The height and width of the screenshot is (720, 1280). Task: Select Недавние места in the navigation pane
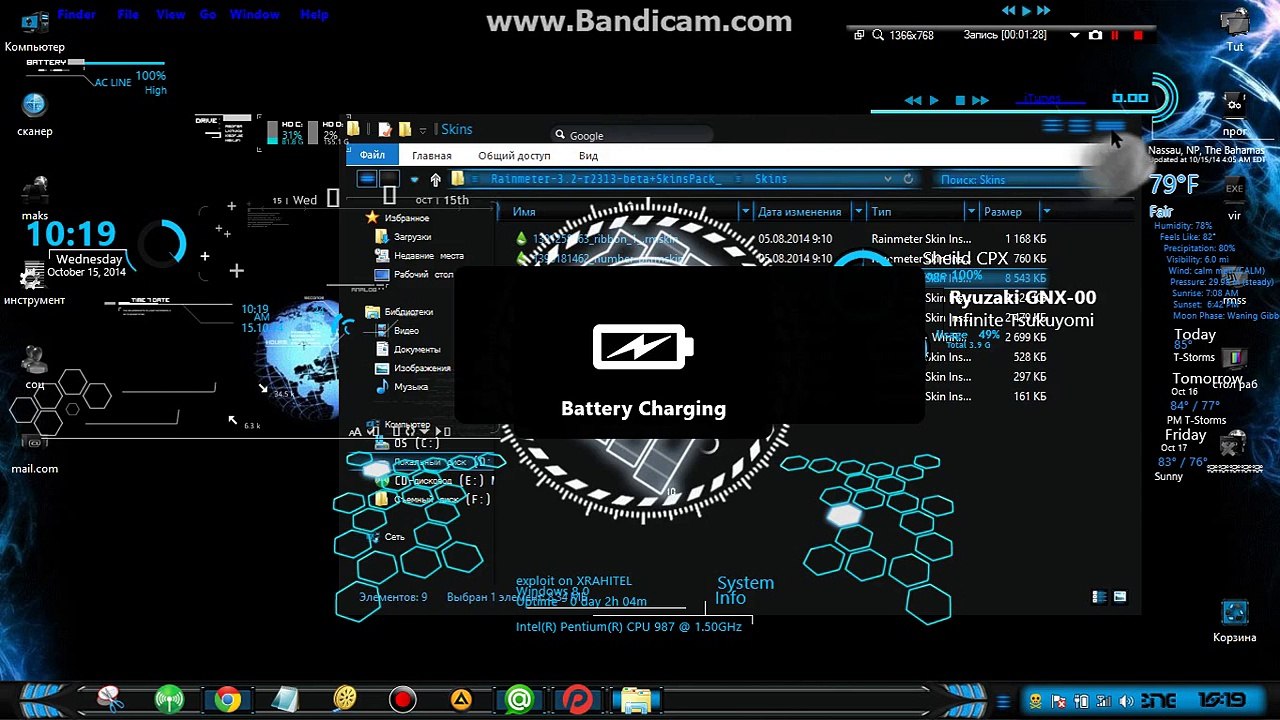[429, 256]
